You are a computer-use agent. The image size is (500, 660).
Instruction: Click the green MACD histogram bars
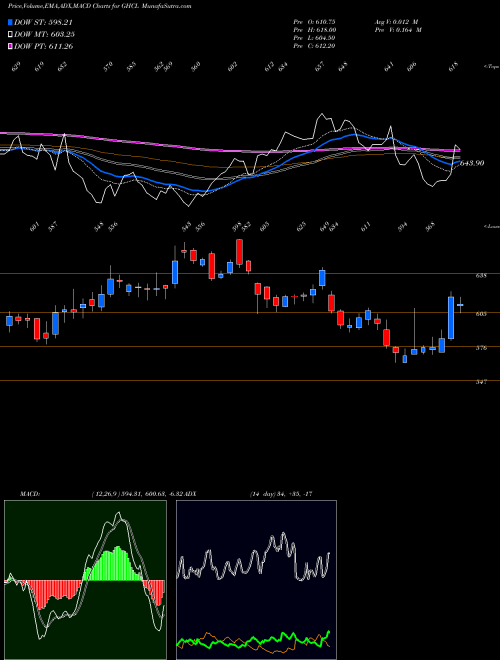click(113, 564)
